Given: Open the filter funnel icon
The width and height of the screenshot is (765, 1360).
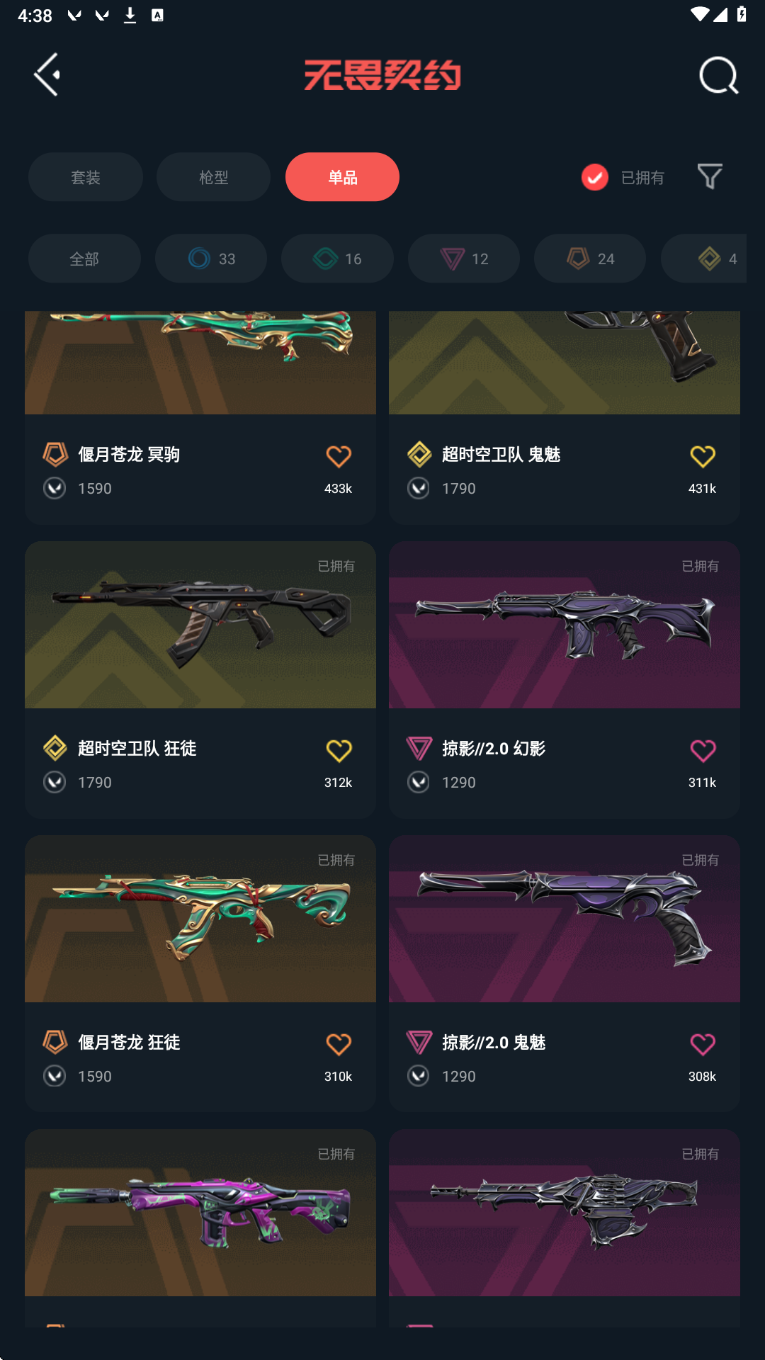Looking at the screenshot, I should tap(710, 177).
